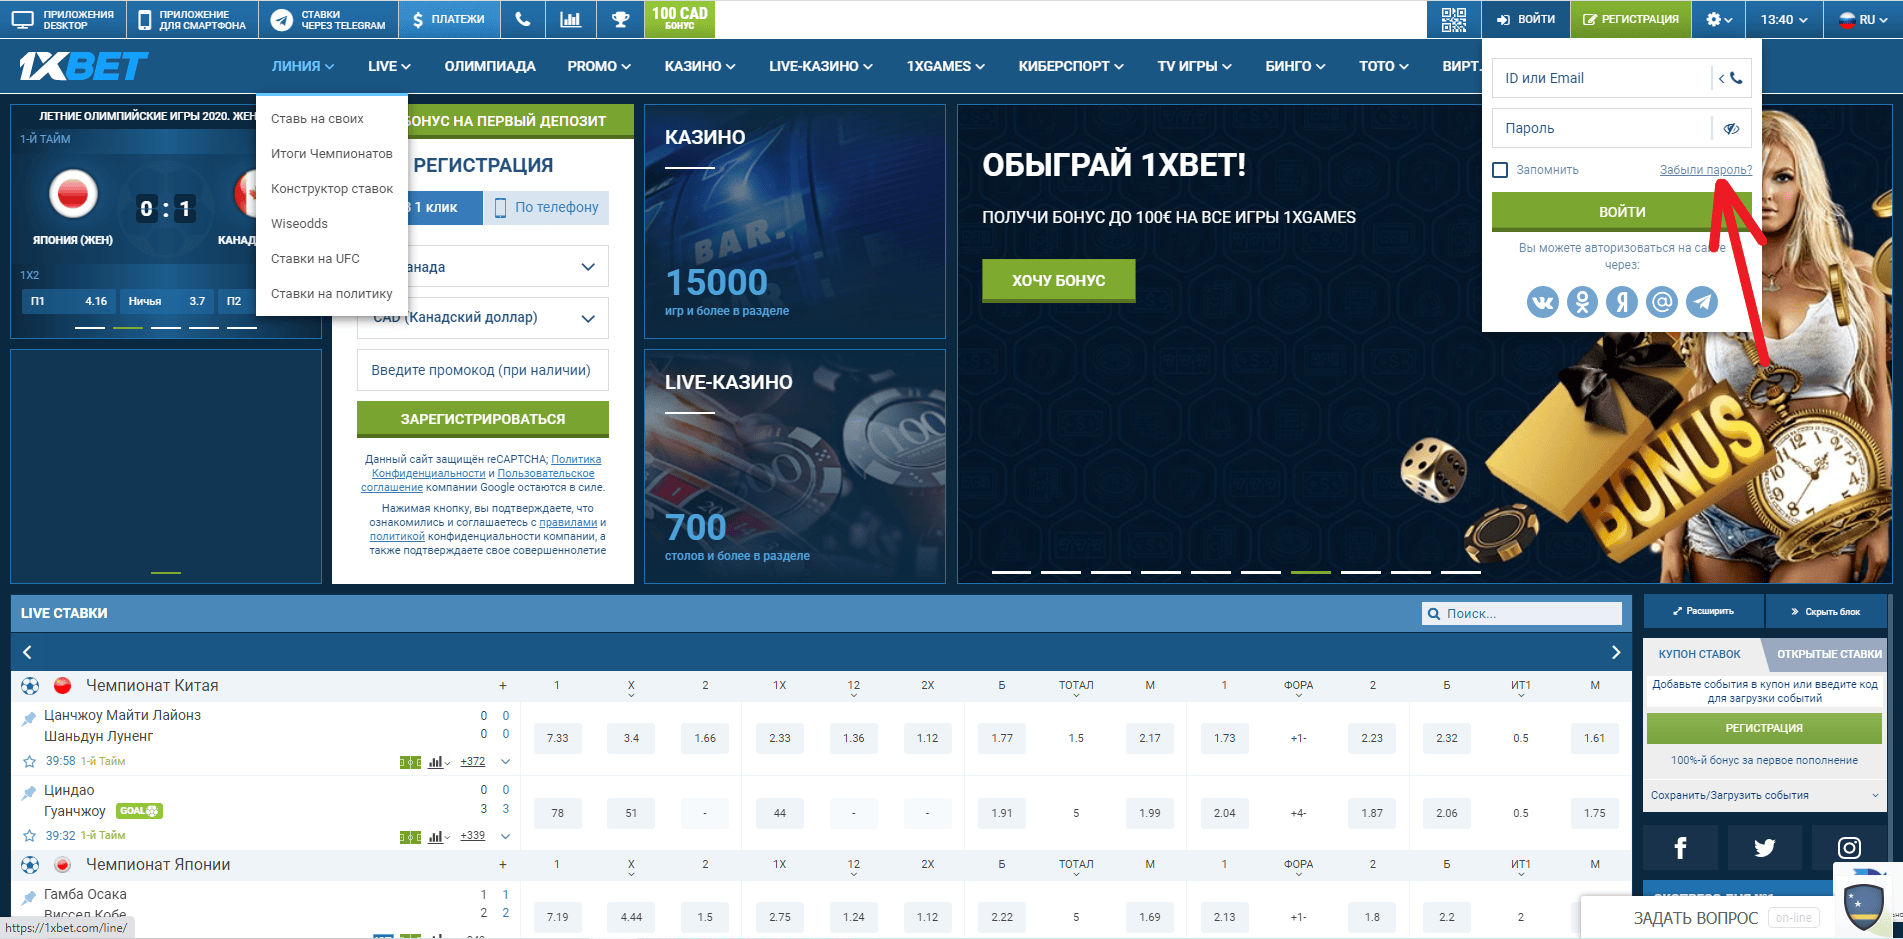Click the ХОЧУ БОНУС button
The image size is (1903, 939).
1059,281
